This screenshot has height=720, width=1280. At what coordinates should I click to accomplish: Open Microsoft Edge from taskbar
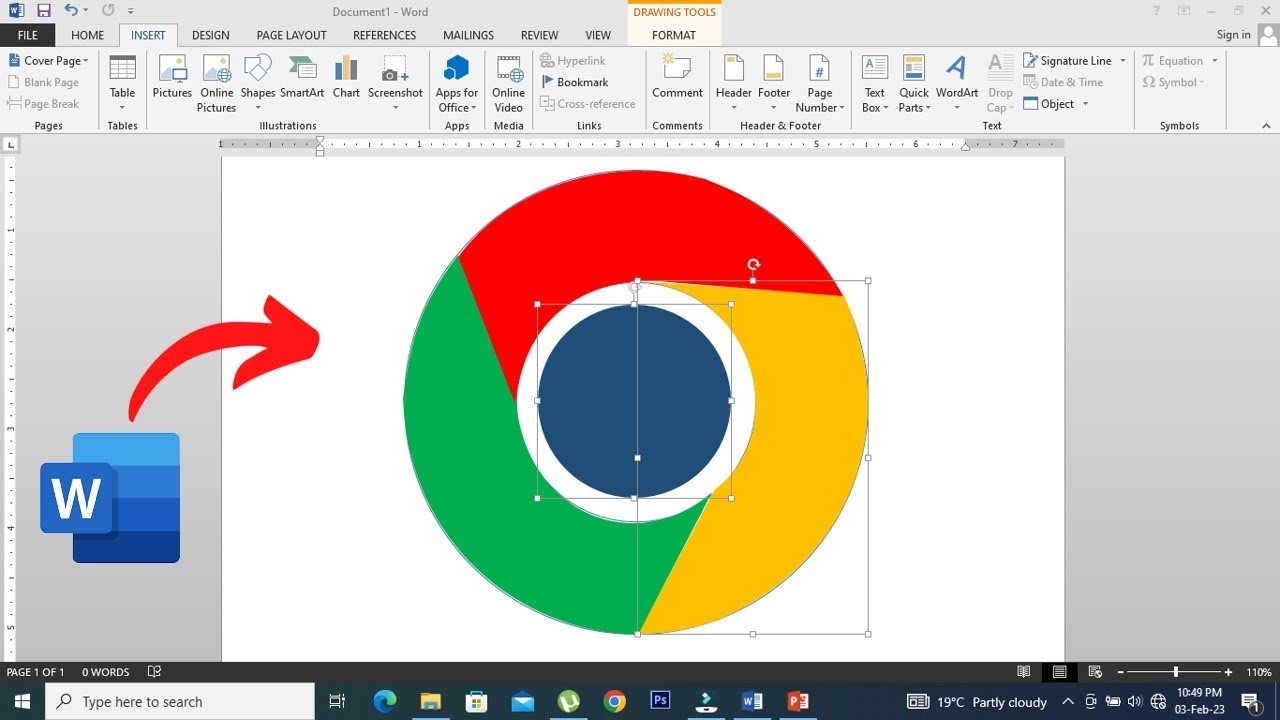pyautogui.click(x=385, y=702)
